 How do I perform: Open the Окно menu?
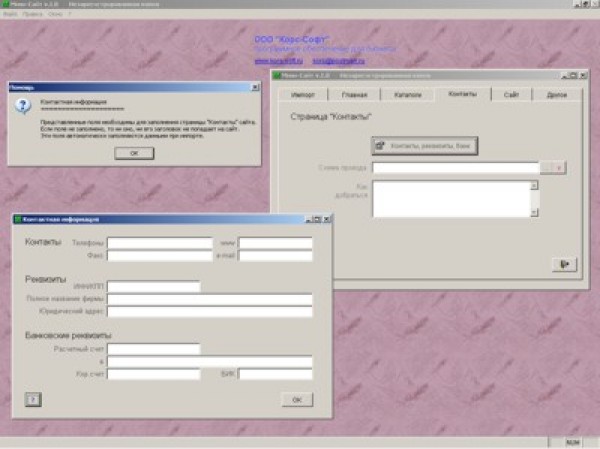[55, 14]
